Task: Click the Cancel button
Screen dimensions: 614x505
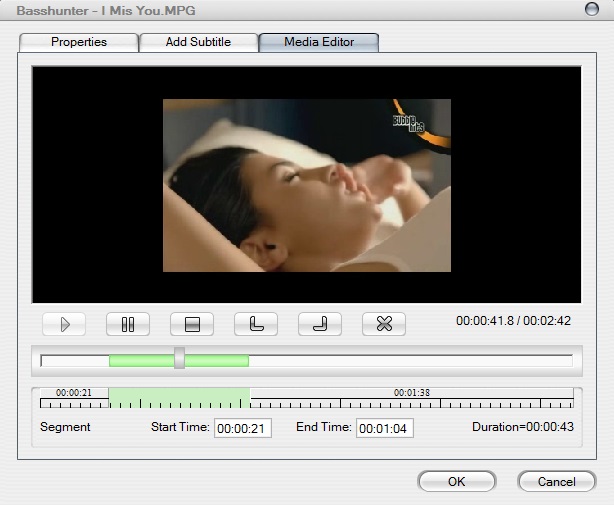Action: pyautogui.click(x=556, y=482)
